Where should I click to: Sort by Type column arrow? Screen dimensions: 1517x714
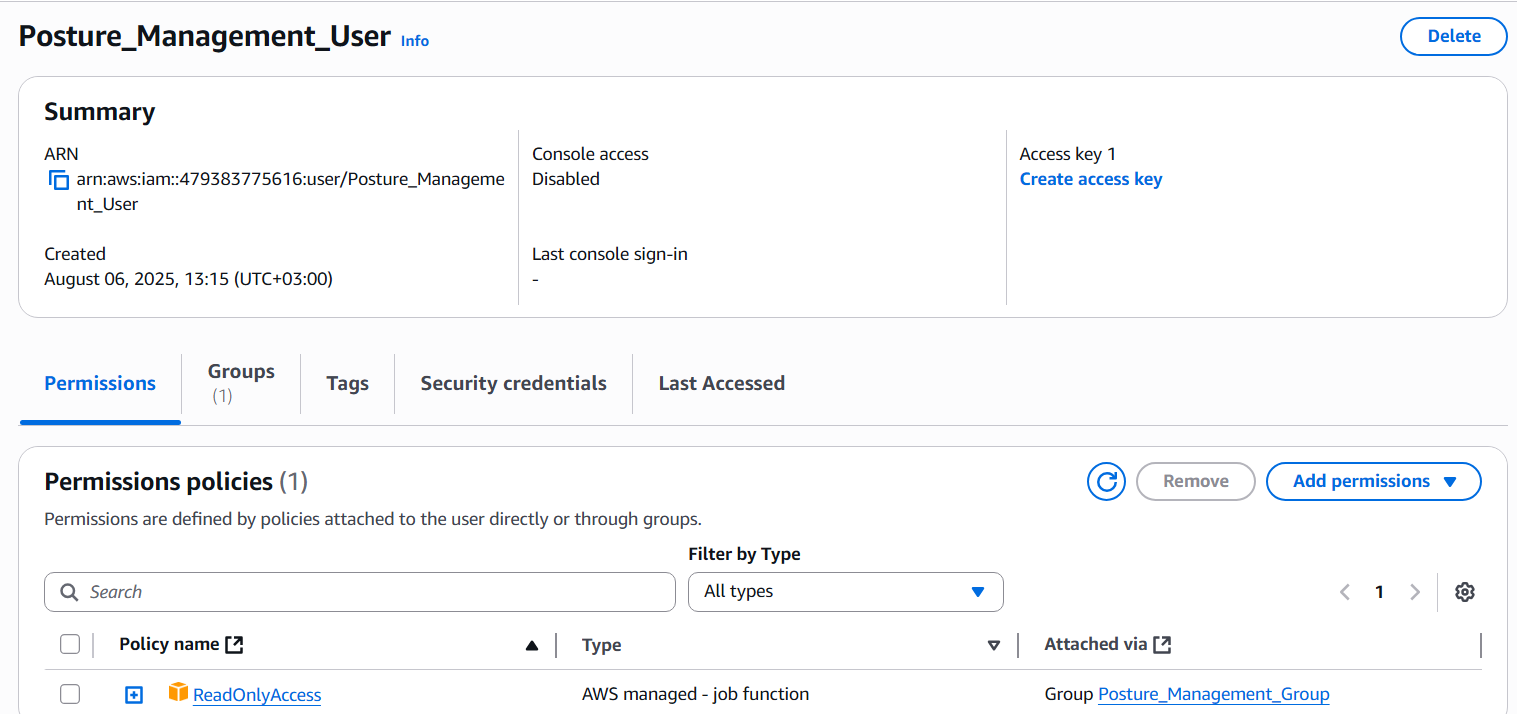(x=993, y=646)
